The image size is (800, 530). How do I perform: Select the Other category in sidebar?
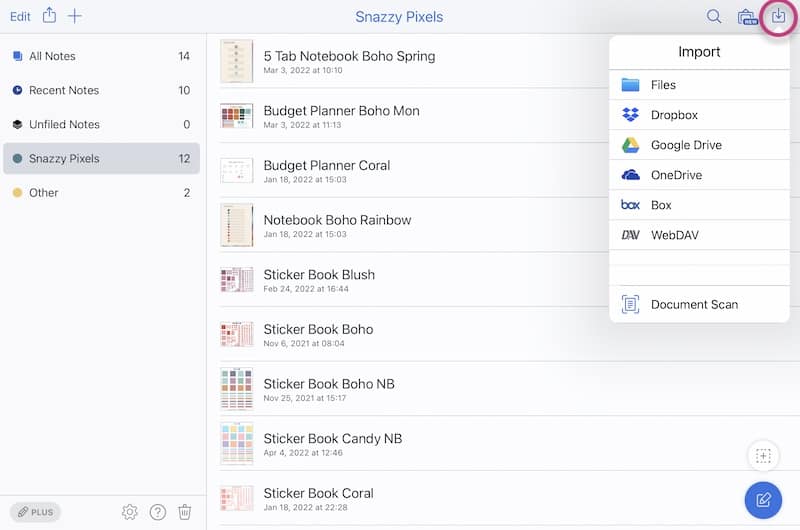point(44,192)
